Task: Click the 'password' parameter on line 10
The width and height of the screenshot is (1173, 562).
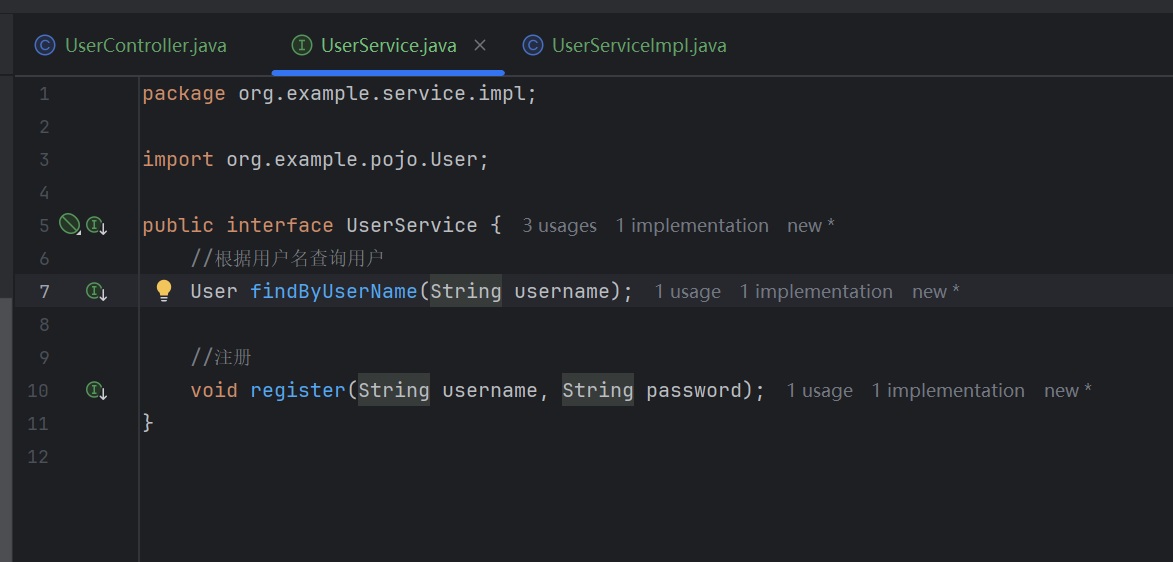Action: point(693,390)
